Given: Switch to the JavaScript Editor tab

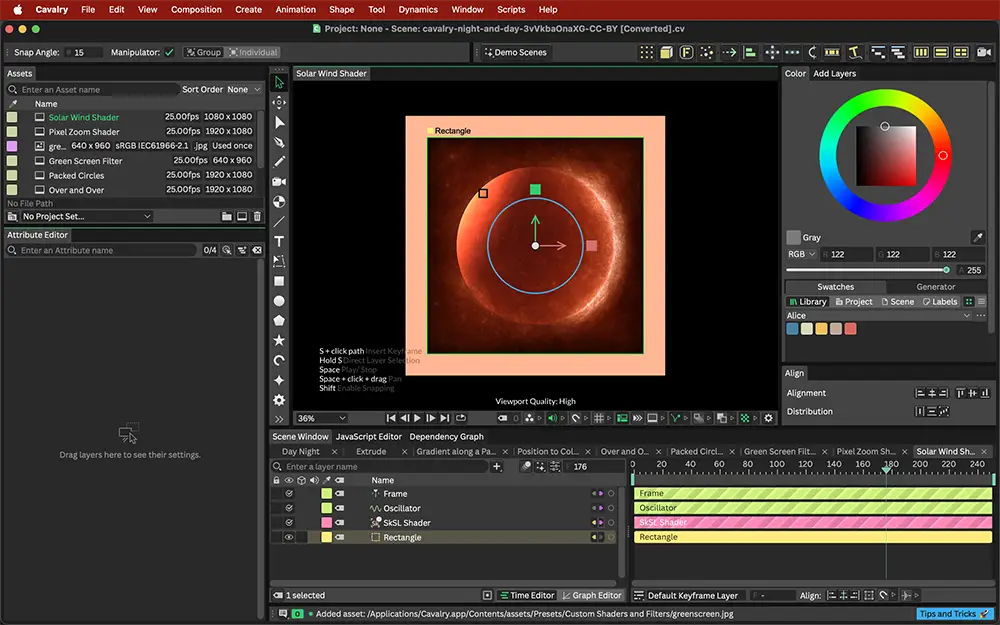Looking at the screenshot, I should (369, 437).
